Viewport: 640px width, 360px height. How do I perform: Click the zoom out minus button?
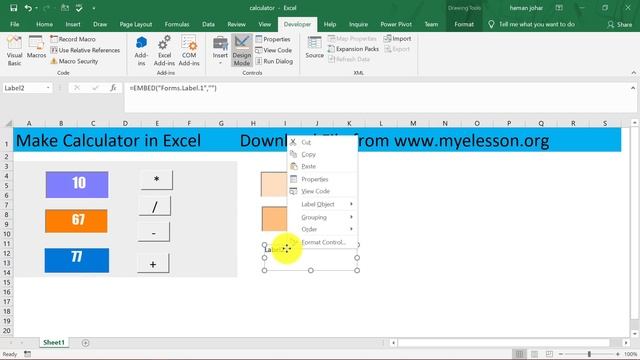click(561, 354)
